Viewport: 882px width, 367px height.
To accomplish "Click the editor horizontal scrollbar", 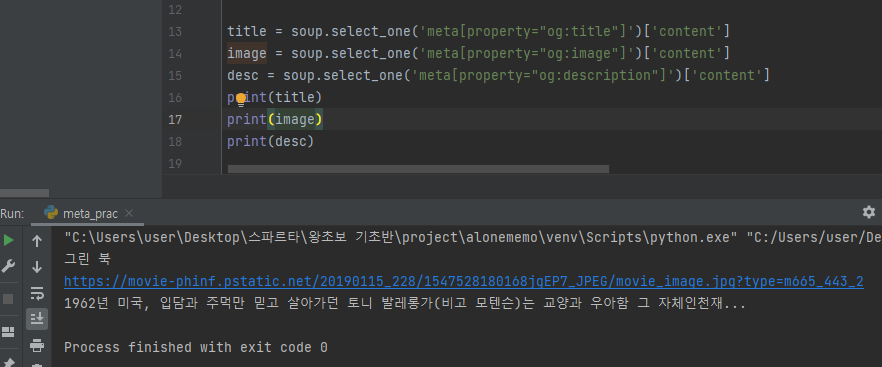I will click(x=418, y=169).
